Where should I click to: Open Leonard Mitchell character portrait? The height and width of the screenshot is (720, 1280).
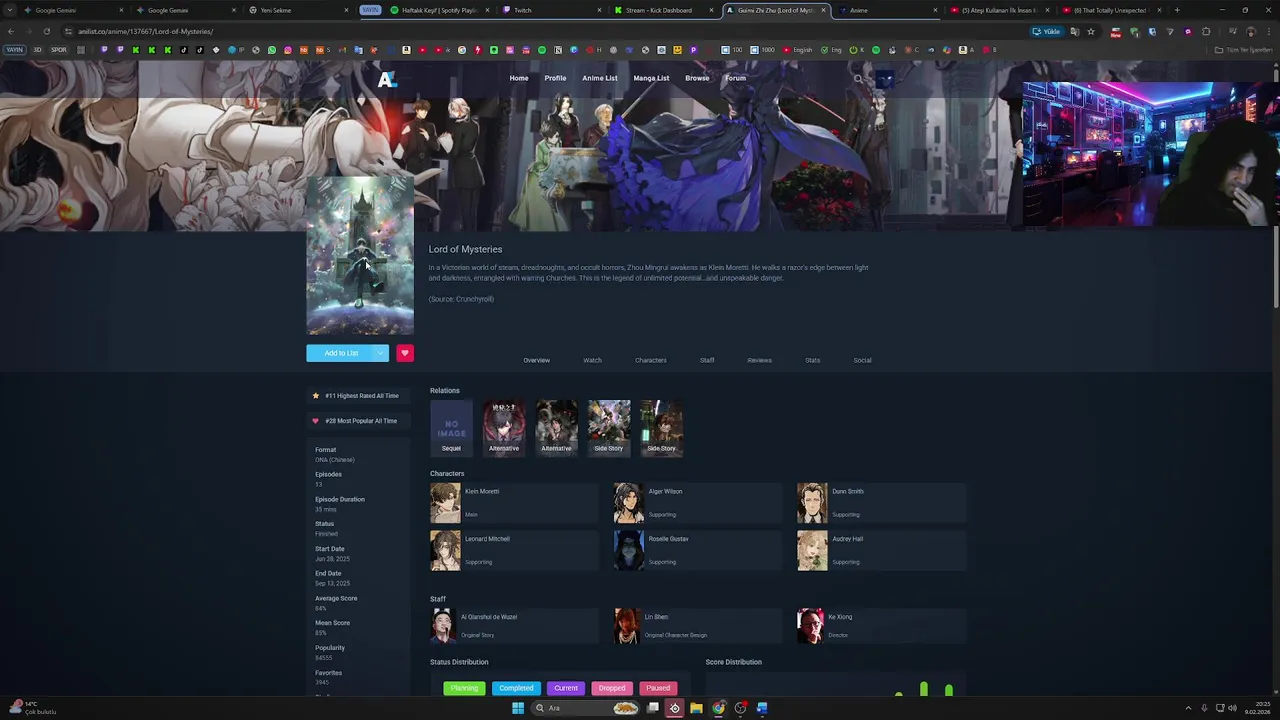coord(445,550)
